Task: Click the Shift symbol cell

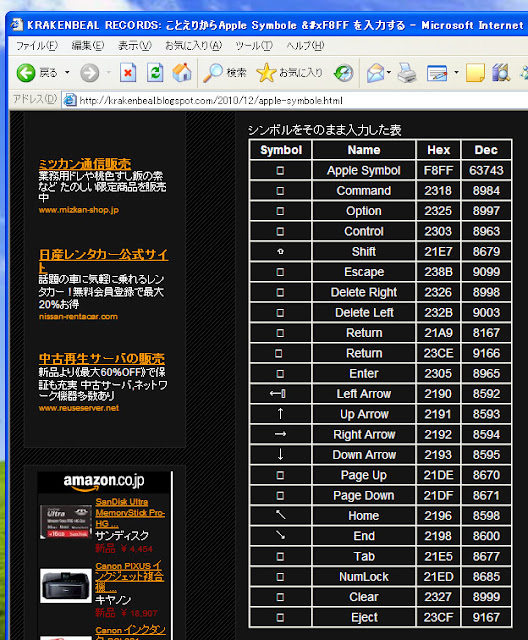Action: coord(281,251)
